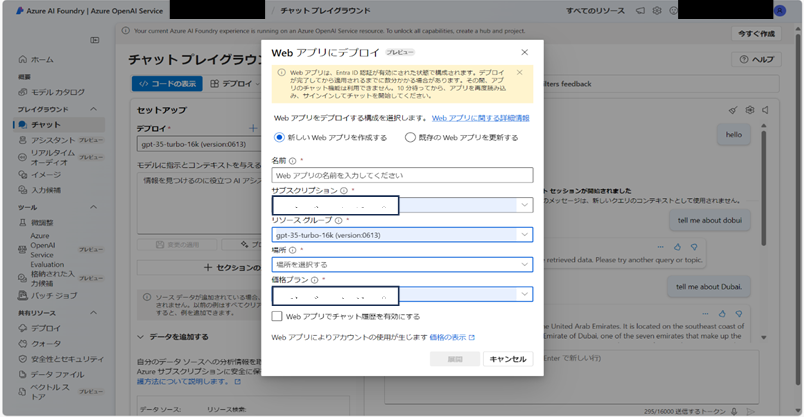Open データ ファイル in the sidebar

tap(51, 374)
